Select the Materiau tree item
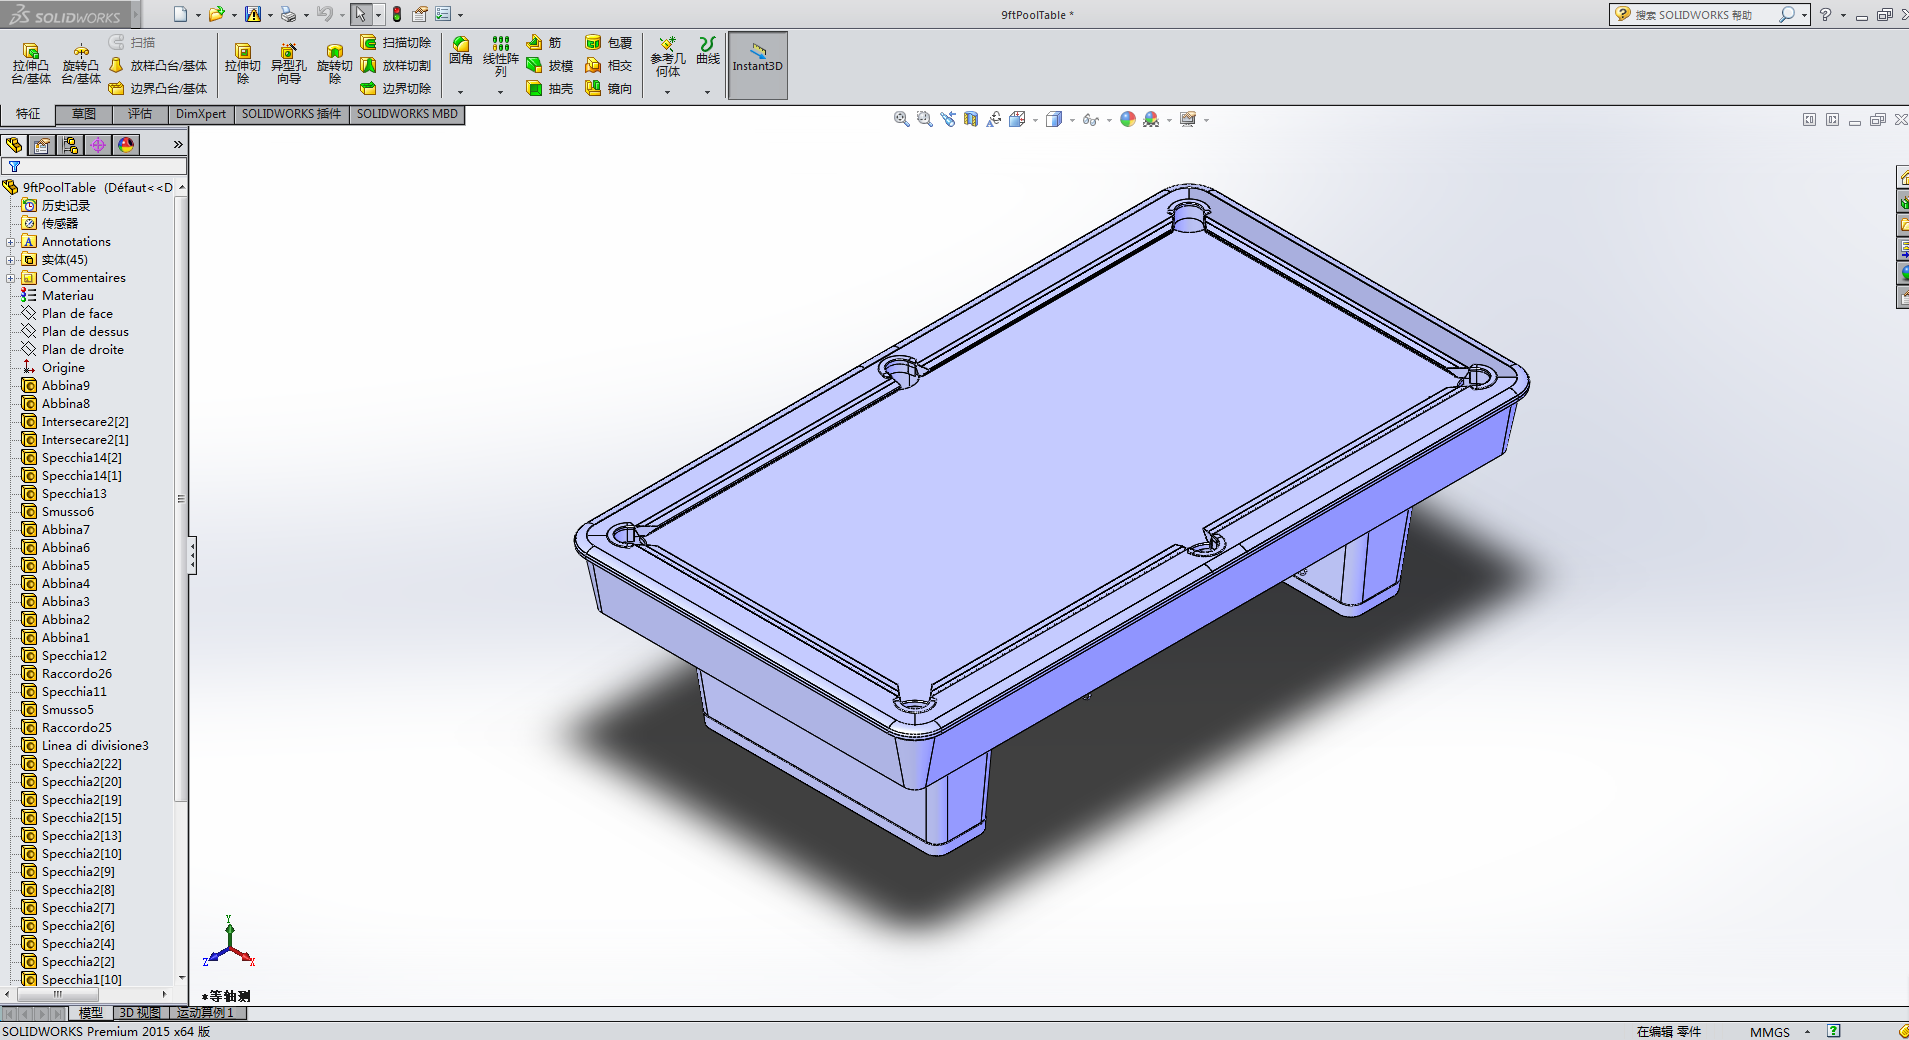1909x1040 pixels. (68, 296)
